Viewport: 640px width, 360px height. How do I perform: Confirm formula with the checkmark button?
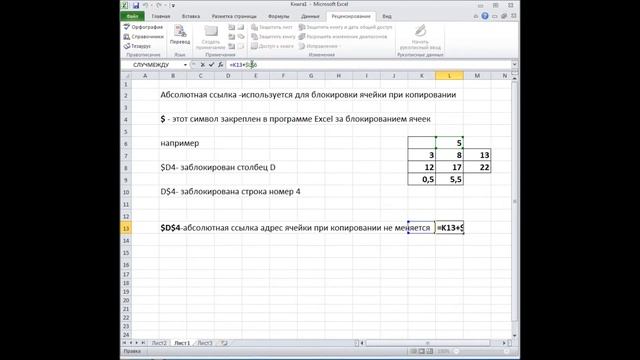211,65
